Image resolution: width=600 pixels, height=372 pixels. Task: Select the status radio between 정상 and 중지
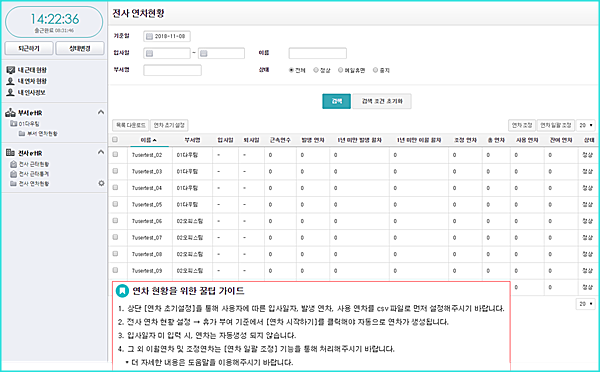tap(340, 70)
